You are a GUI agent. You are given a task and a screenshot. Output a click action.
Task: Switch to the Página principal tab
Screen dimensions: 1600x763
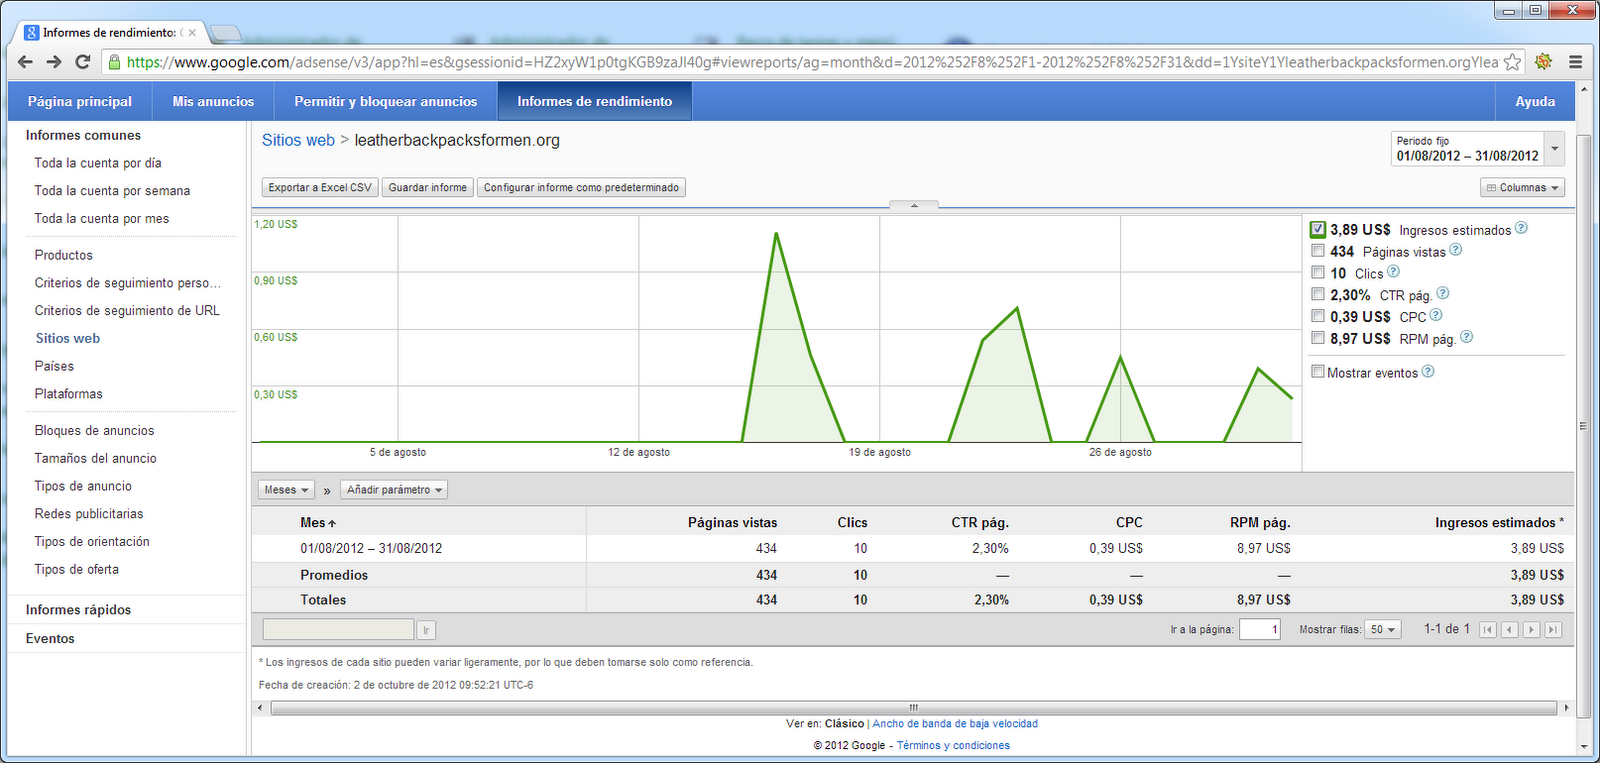click(x=80, y=101)
